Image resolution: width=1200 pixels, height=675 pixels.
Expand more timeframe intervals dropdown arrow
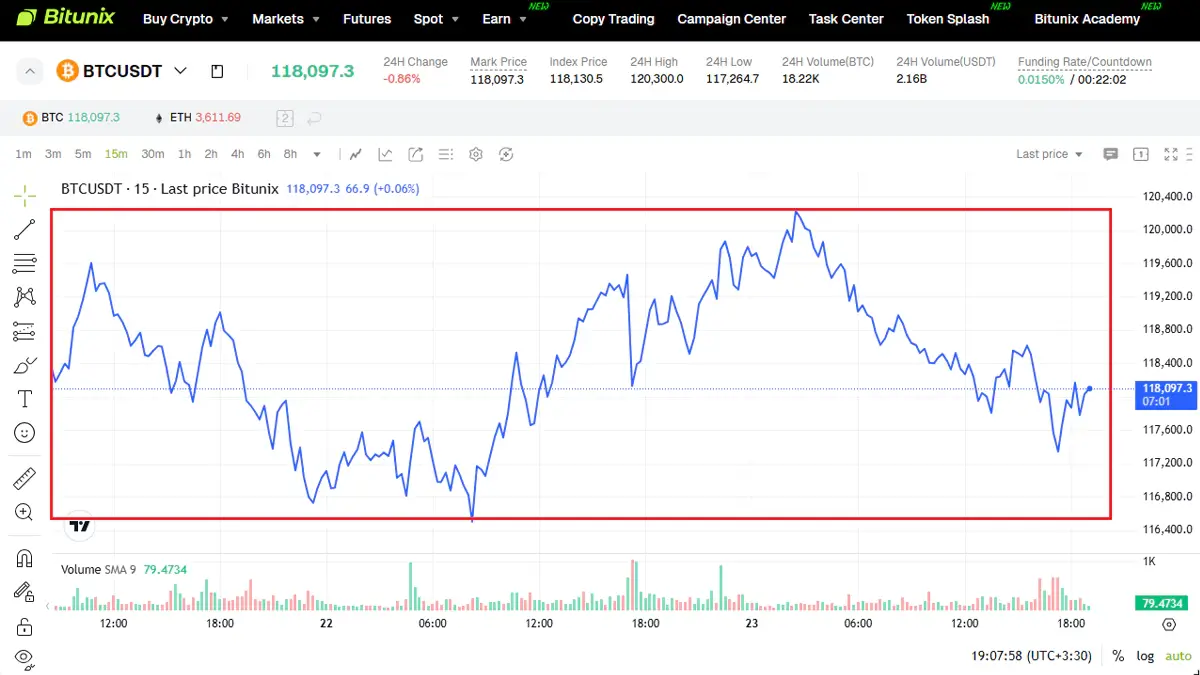(317, 154)
